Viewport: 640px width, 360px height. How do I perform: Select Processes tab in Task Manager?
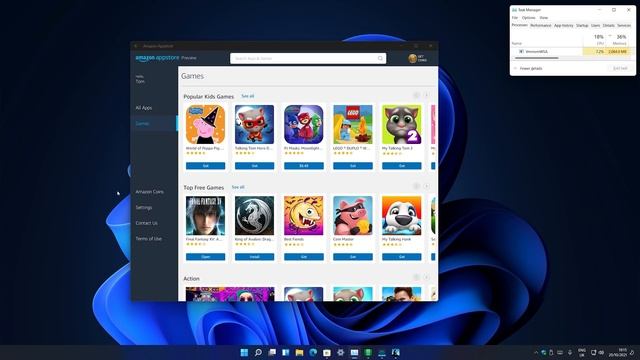tap(520, 25)
